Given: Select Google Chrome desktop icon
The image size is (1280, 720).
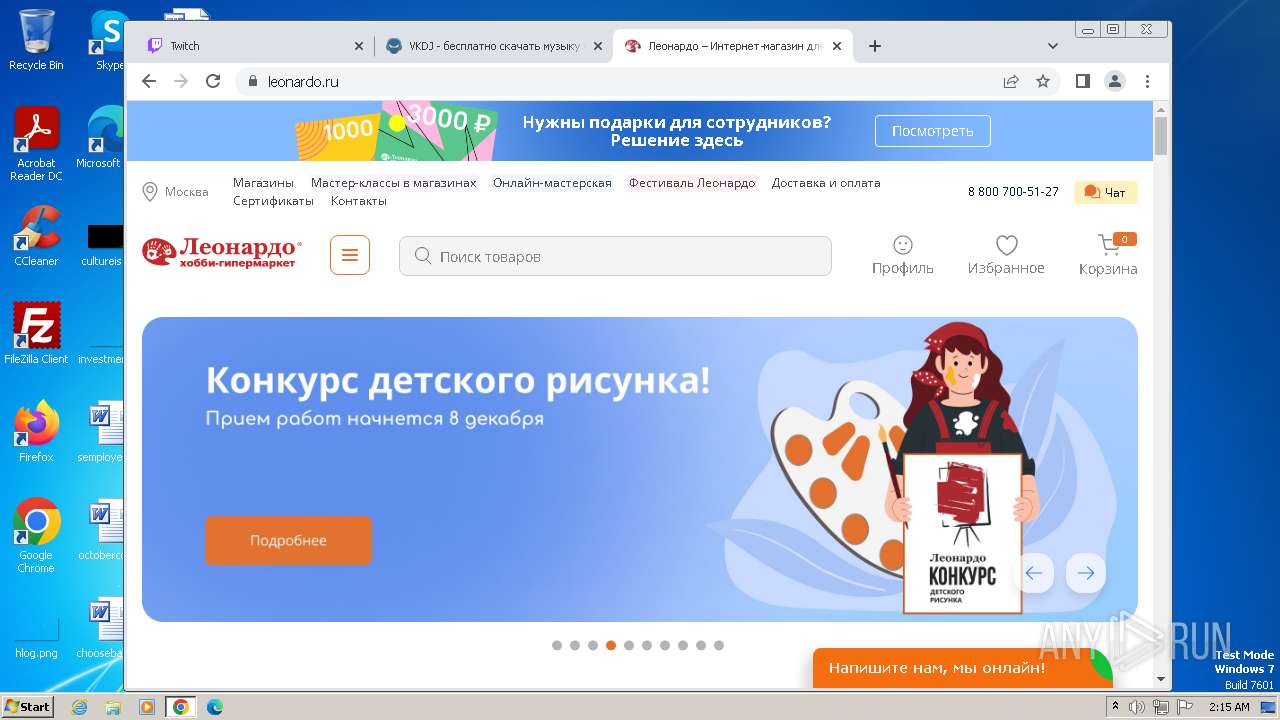Looking at the screenshot, I should tap(36, 536).
